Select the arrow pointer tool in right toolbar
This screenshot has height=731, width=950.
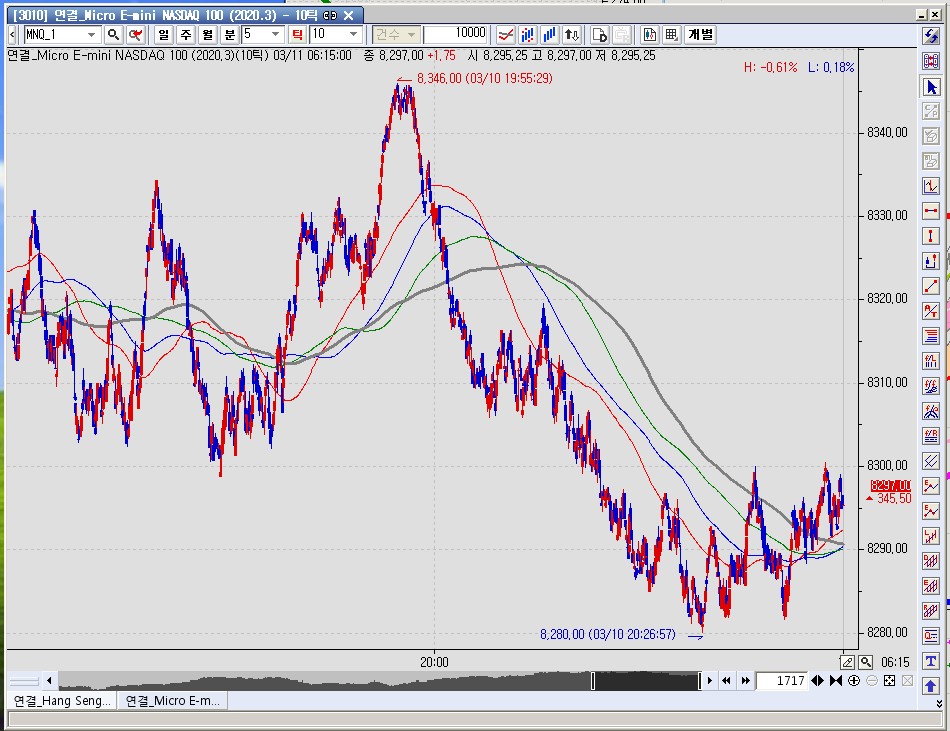tap(931, 87)
